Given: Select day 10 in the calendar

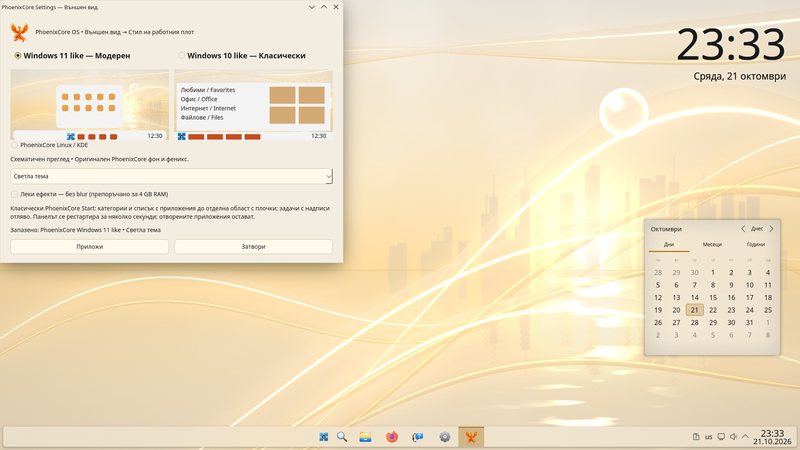Looking at the screenshot, I should (x=749, y=285).
